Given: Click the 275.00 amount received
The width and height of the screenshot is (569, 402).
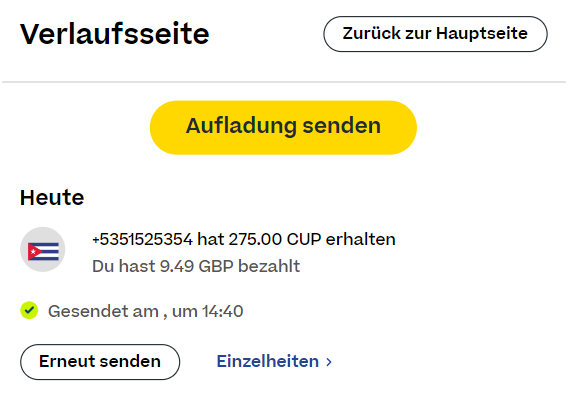Looking at the screenshot, I should click(x=255, y=239).
